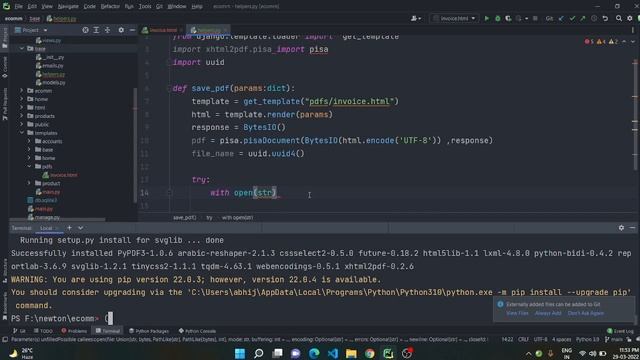Hide the Project panel with minus icon
Image resolution: width=640 pixels, height=360 pixels.
(x=132, y=30)
